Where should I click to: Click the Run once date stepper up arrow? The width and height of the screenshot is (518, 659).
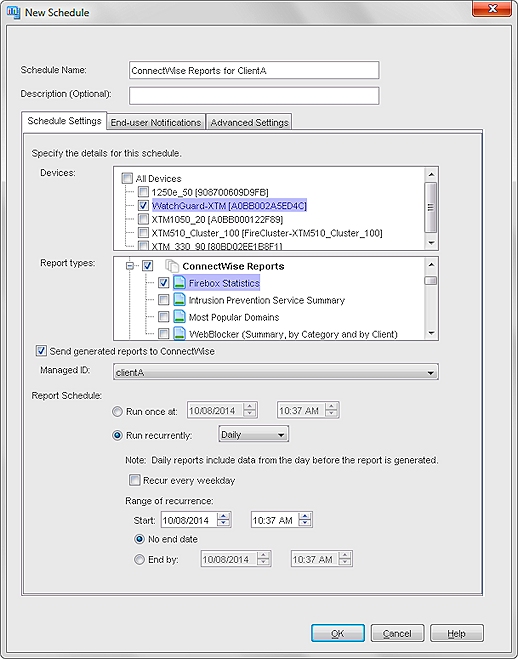tap(250, 406)
